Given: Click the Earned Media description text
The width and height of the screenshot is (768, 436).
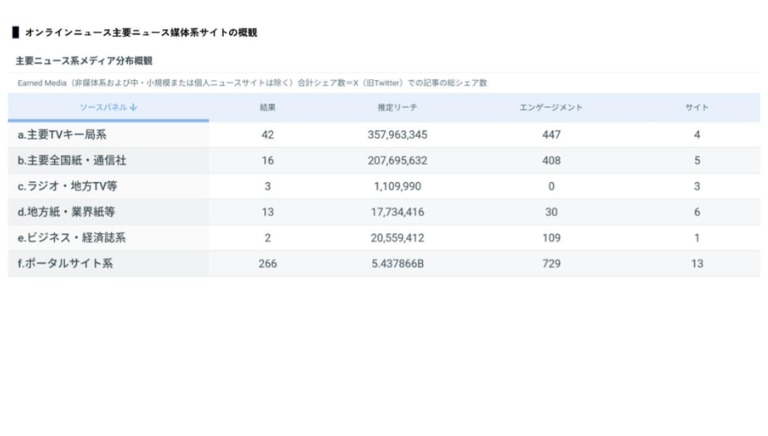Looking at the screenshot, I should (252, 83).
